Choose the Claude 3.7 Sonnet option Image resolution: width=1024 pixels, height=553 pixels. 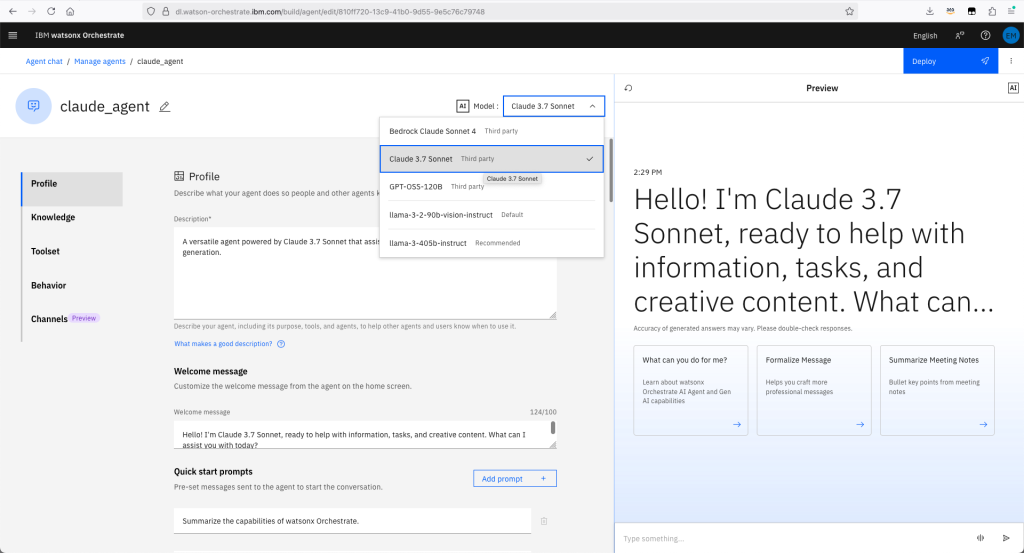[x=492, y=159]
